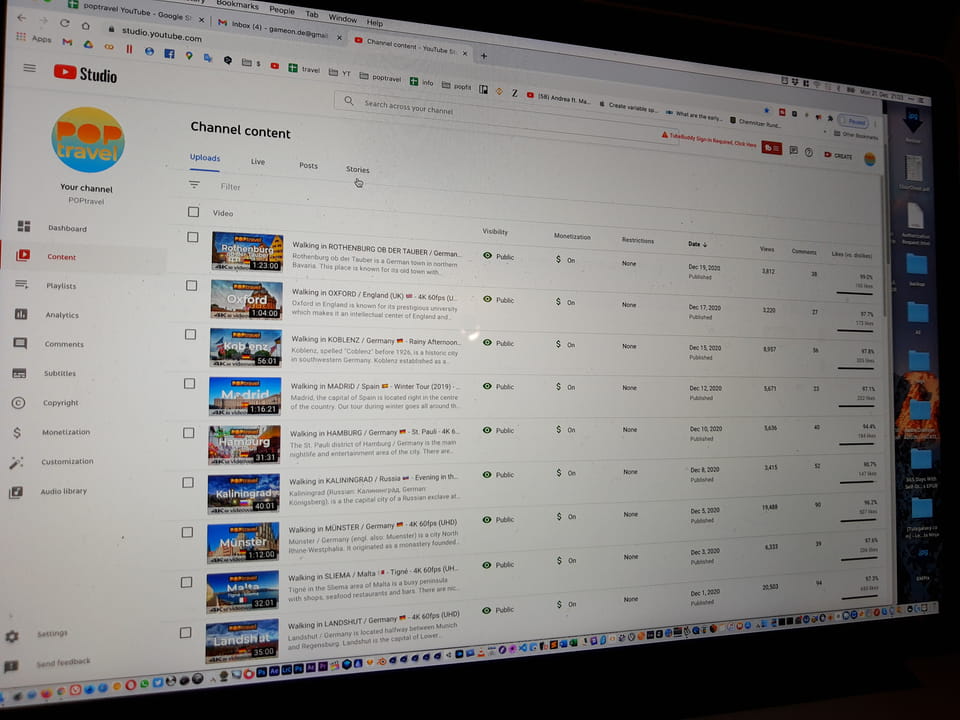Switch to the Live tab
Viewport: 960px width, 720px height.
point(258,161)
